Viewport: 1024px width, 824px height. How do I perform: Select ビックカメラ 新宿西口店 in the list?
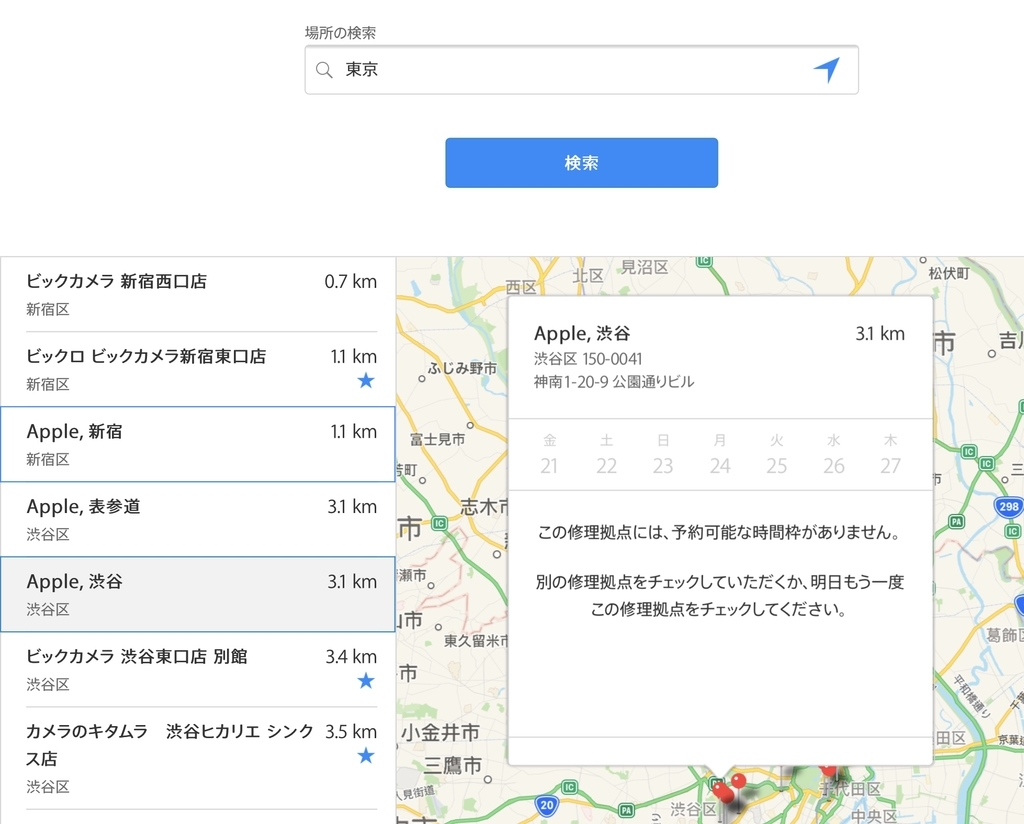pyautogui.click(x=198, y=294)
